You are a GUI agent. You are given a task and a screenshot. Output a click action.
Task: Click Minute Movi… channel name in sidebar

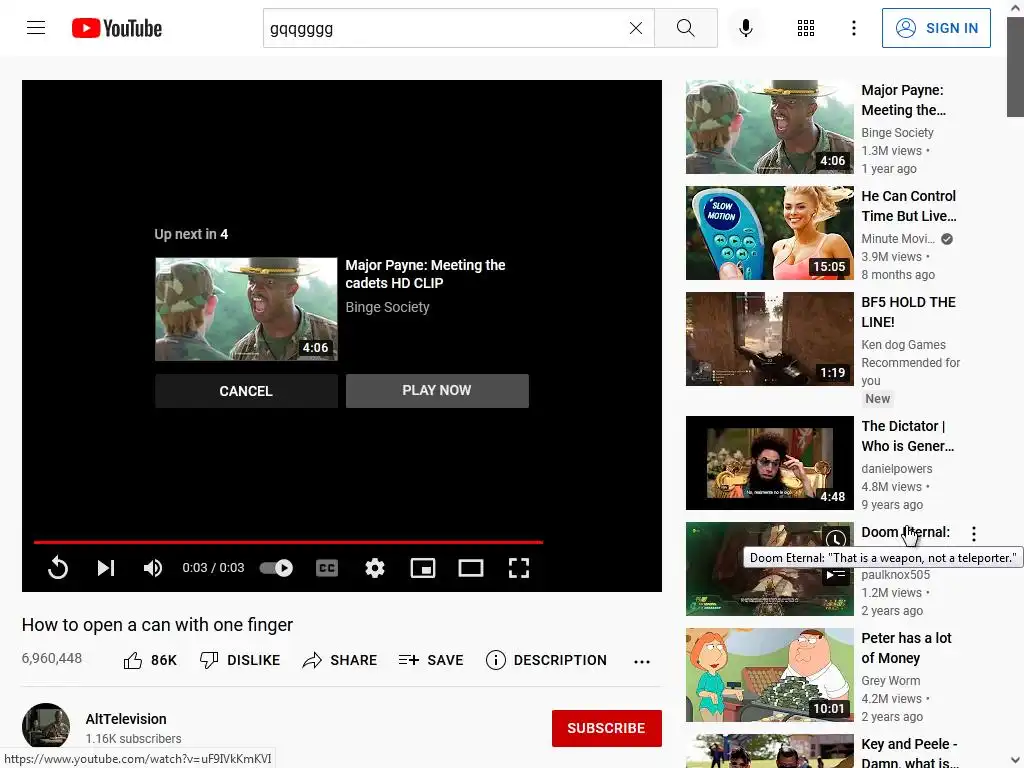coord(898,238)
